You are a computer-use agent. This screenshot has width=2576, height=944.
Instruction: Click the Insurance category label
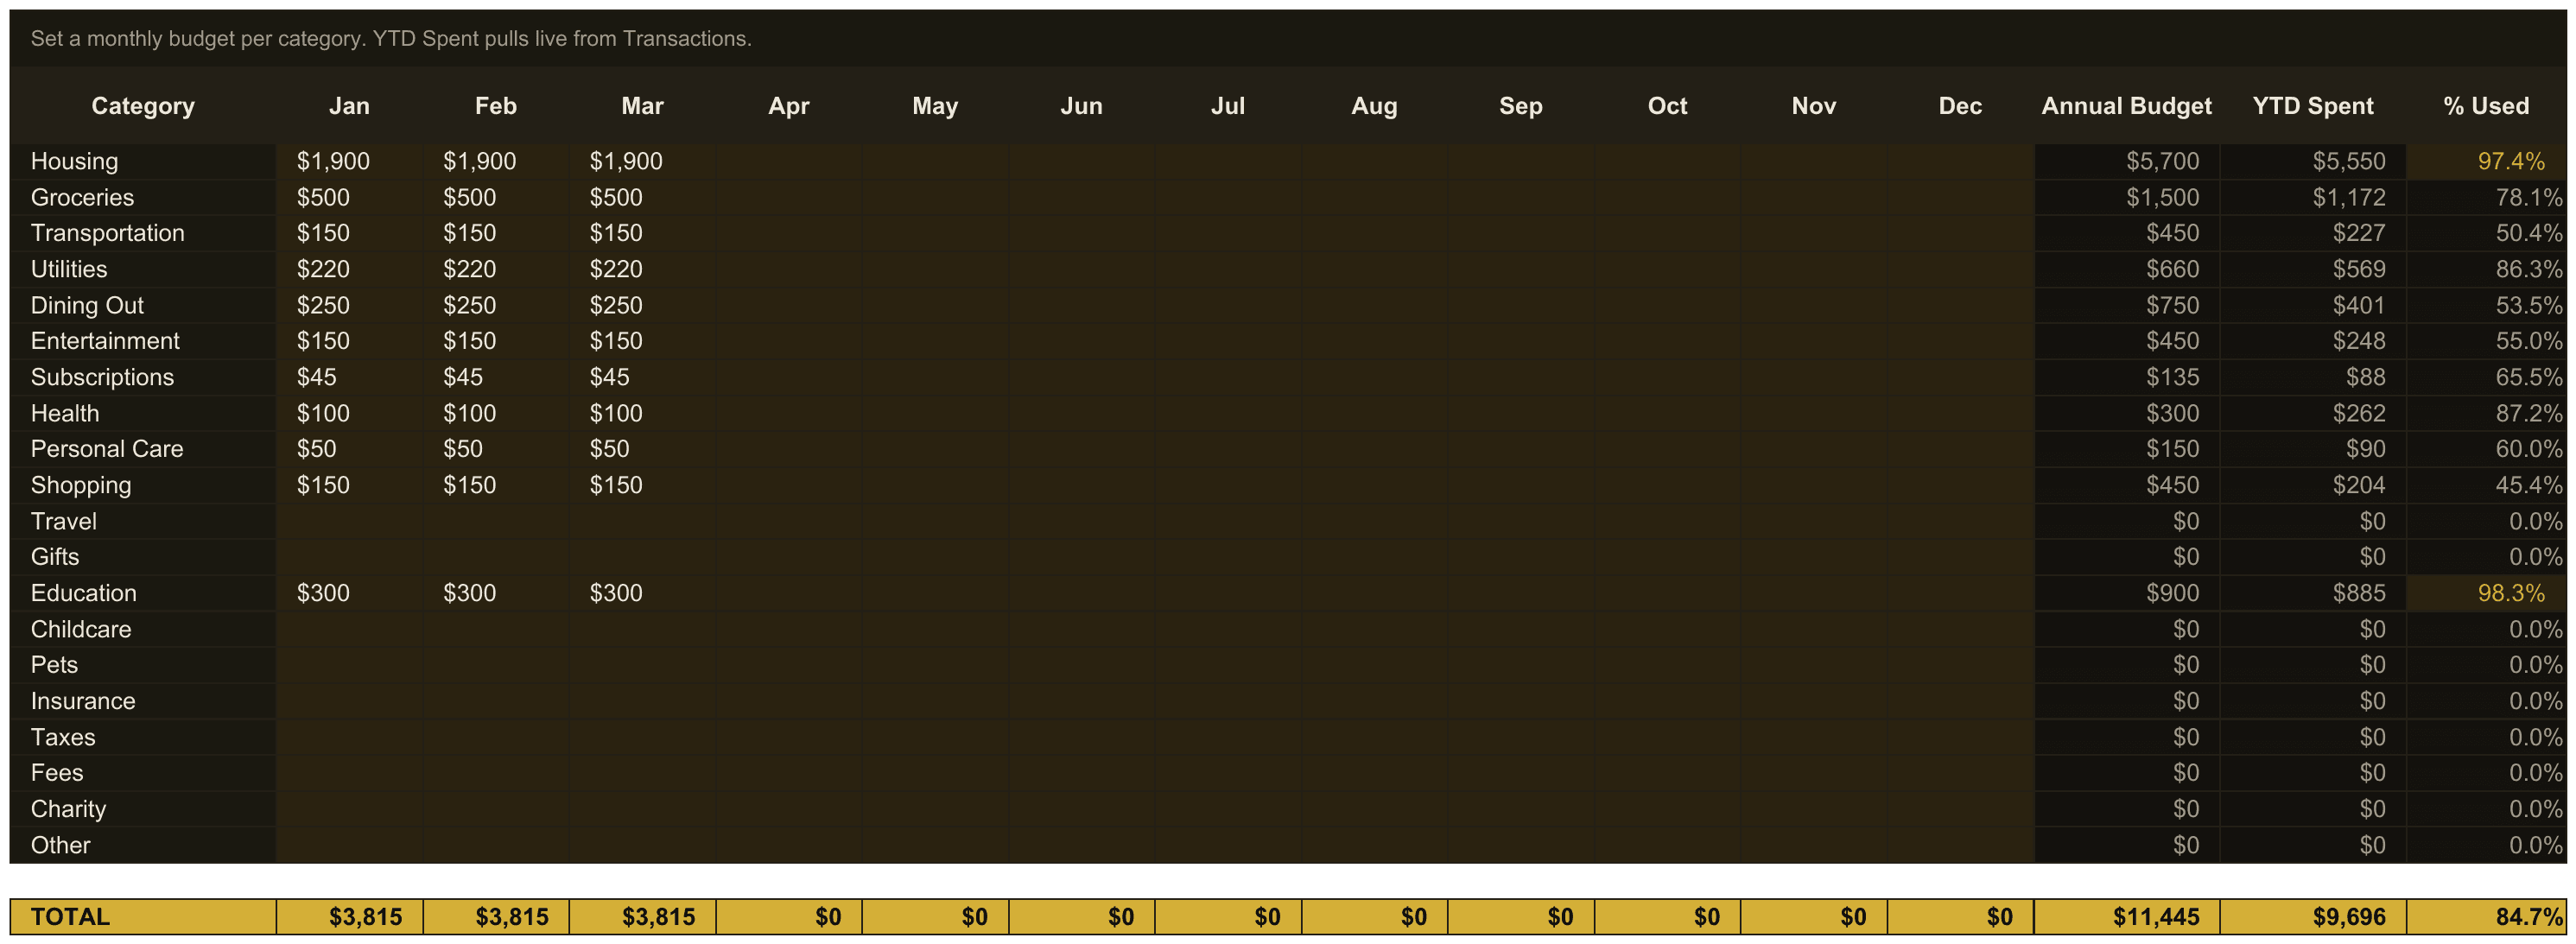[83, 701]
